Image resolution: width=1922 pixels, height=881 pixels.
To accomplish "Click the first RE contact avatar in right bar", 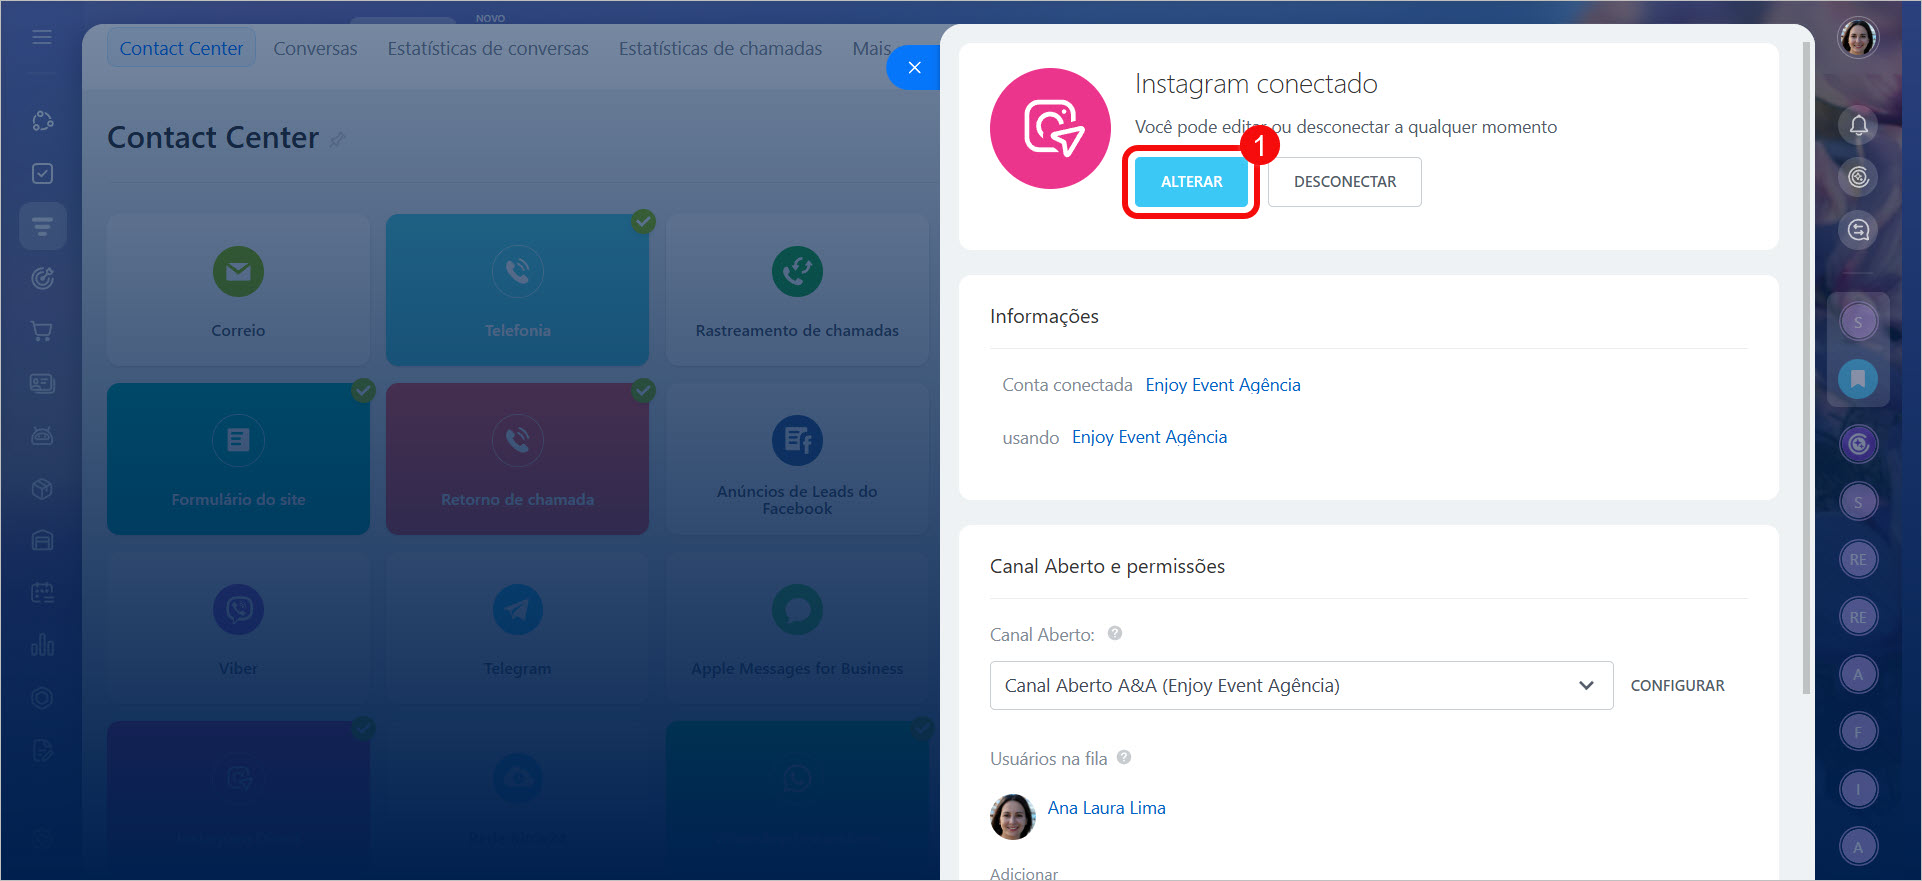I will (1858, 559).
